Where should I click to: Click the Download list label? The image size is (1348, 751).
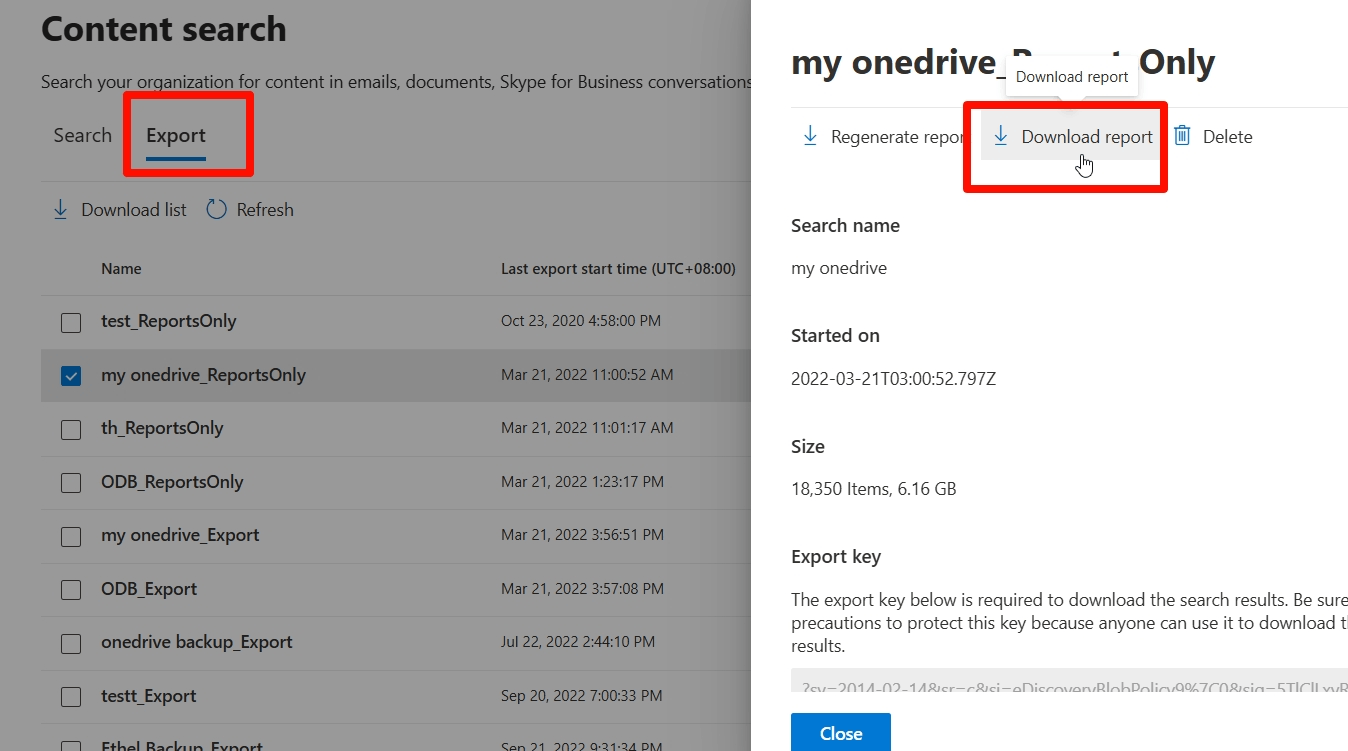pyautogui.click(x=134, y=210)
